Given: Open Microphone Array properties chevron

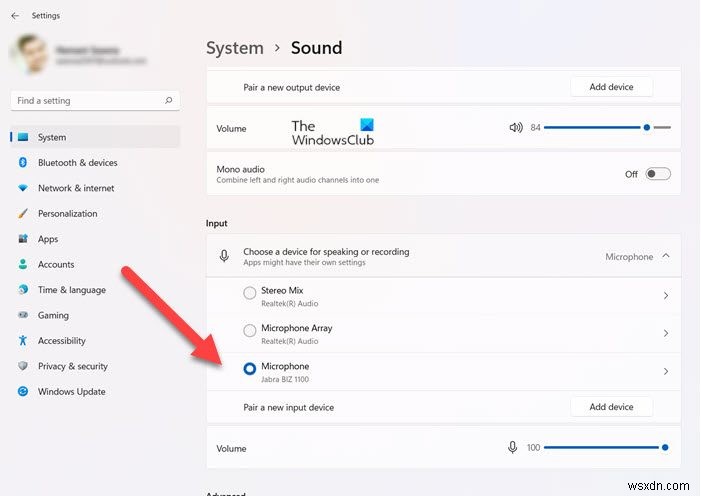Looking at the screenshot, I should pyautogui.click(x=666, y=333).
